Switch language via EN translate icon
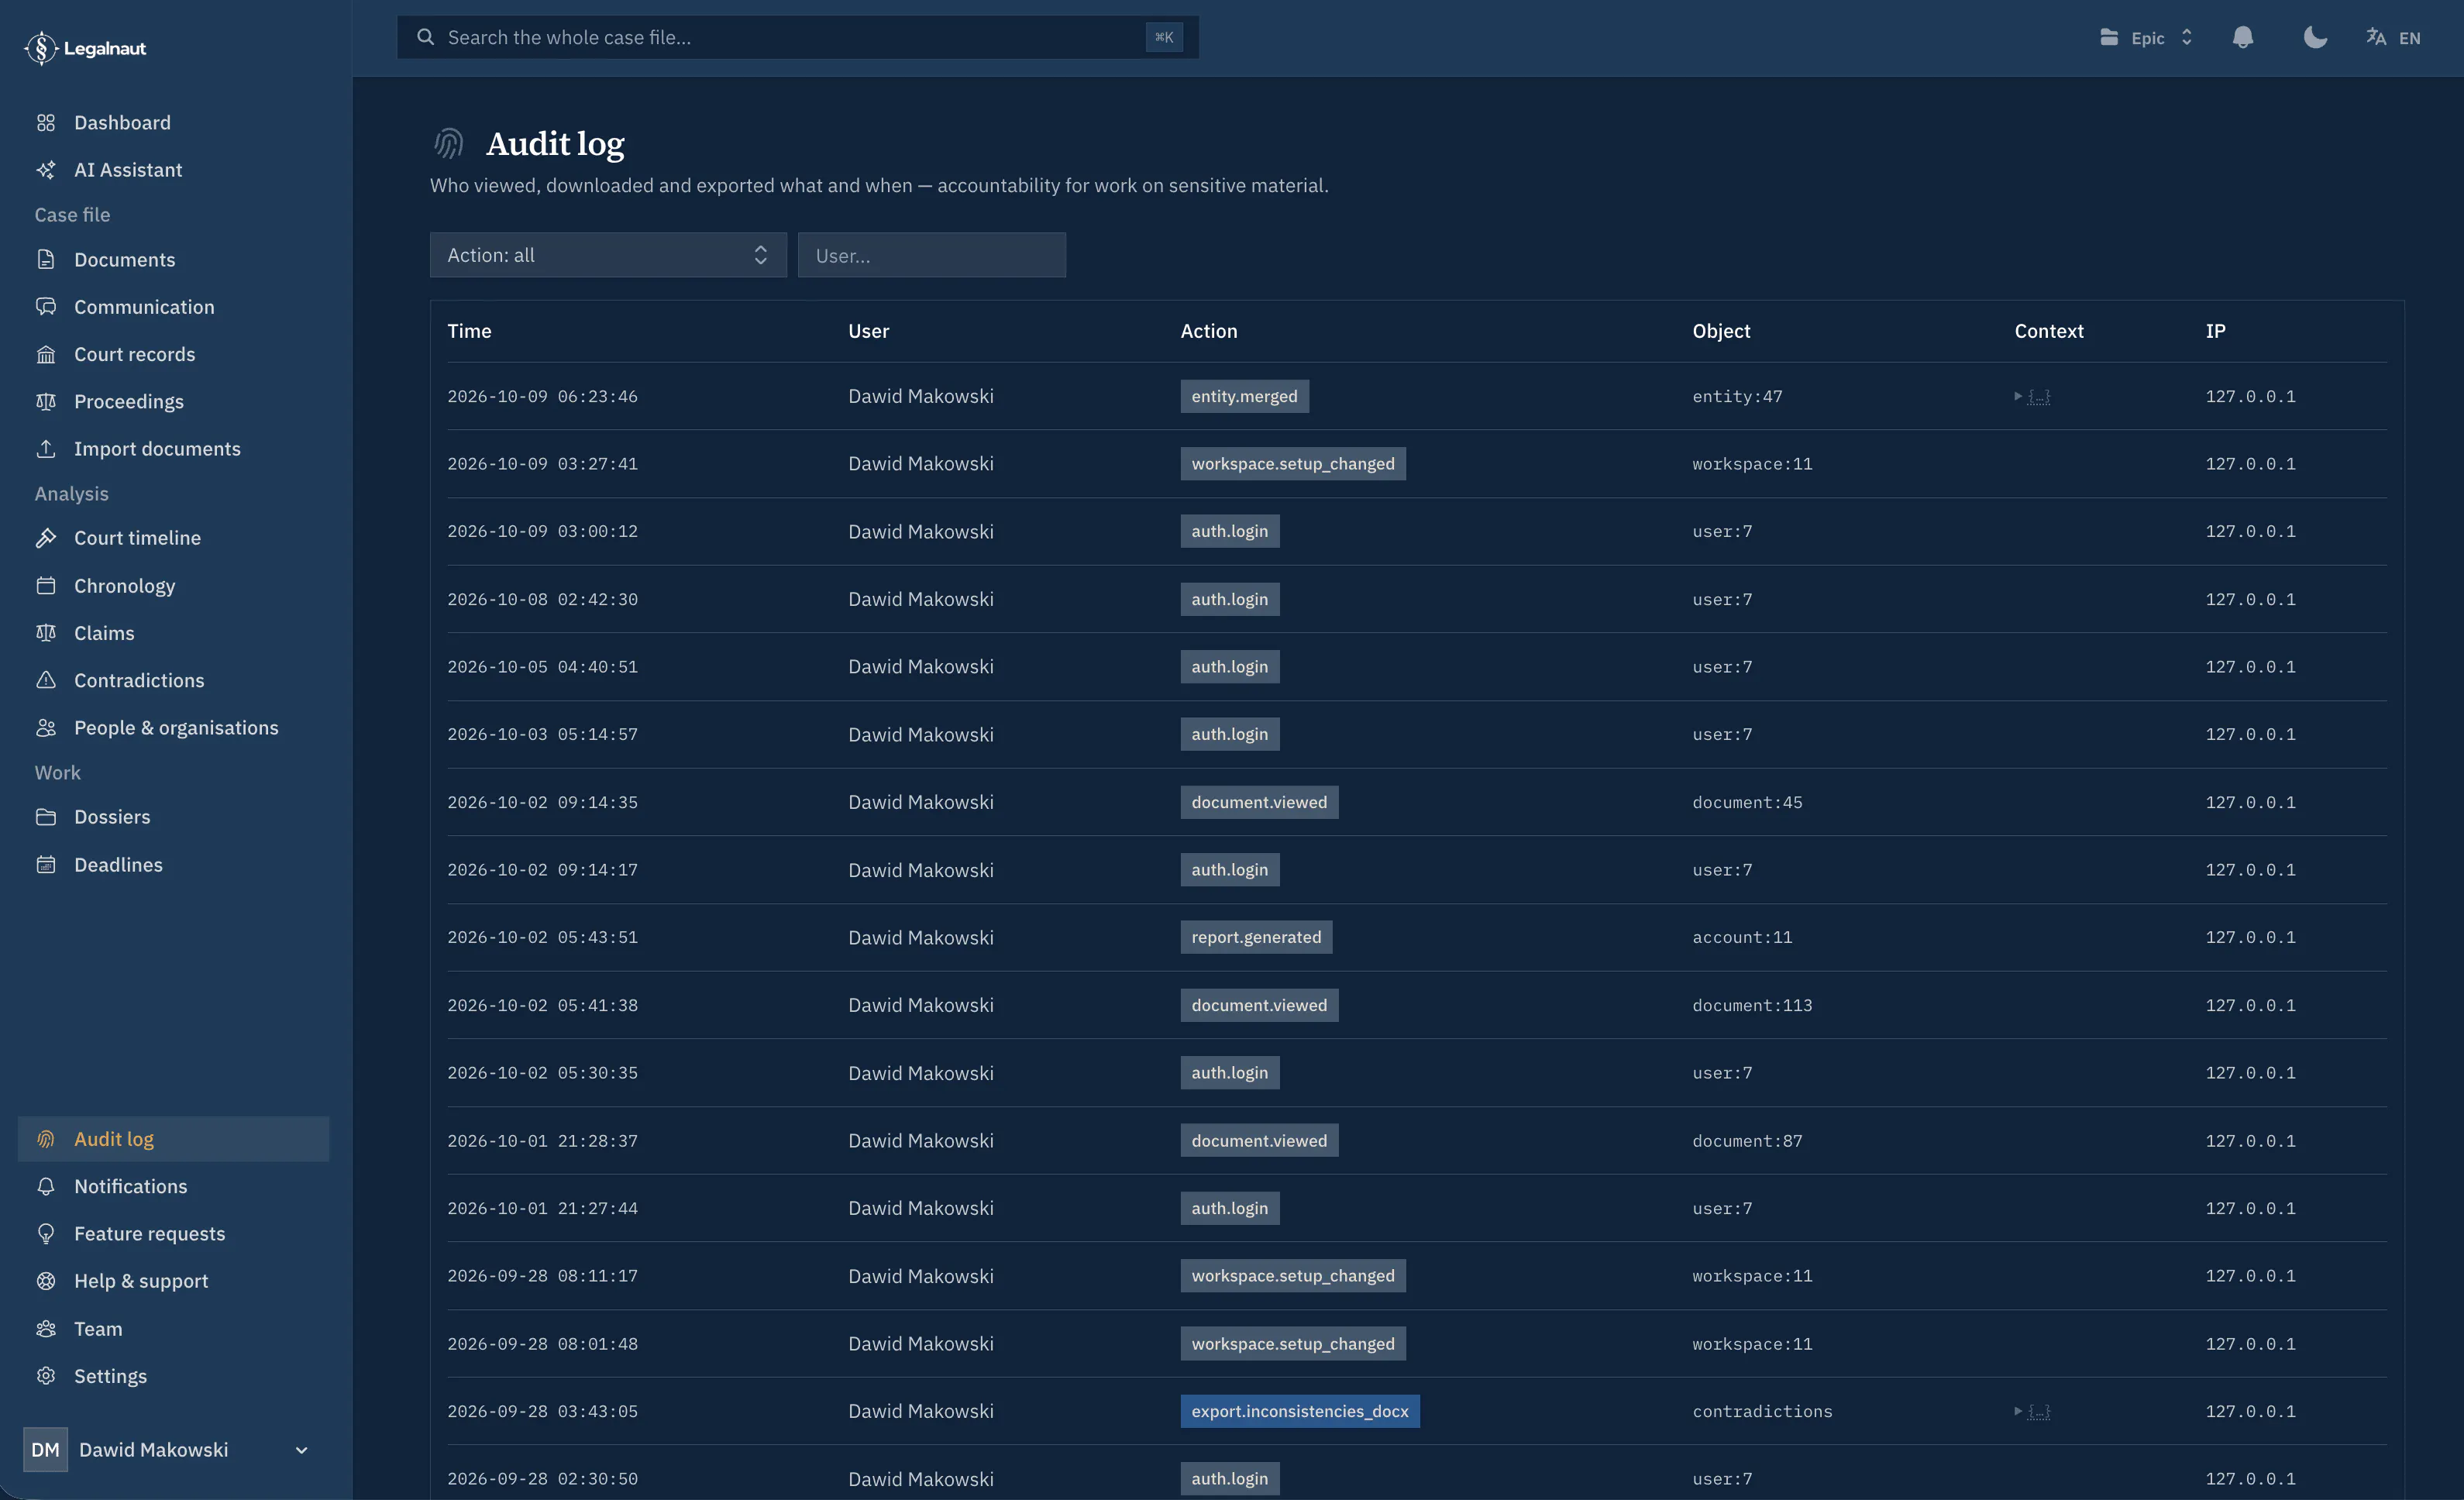This screenshot has height=1500, width=2464. click(x=2393, y=38)
